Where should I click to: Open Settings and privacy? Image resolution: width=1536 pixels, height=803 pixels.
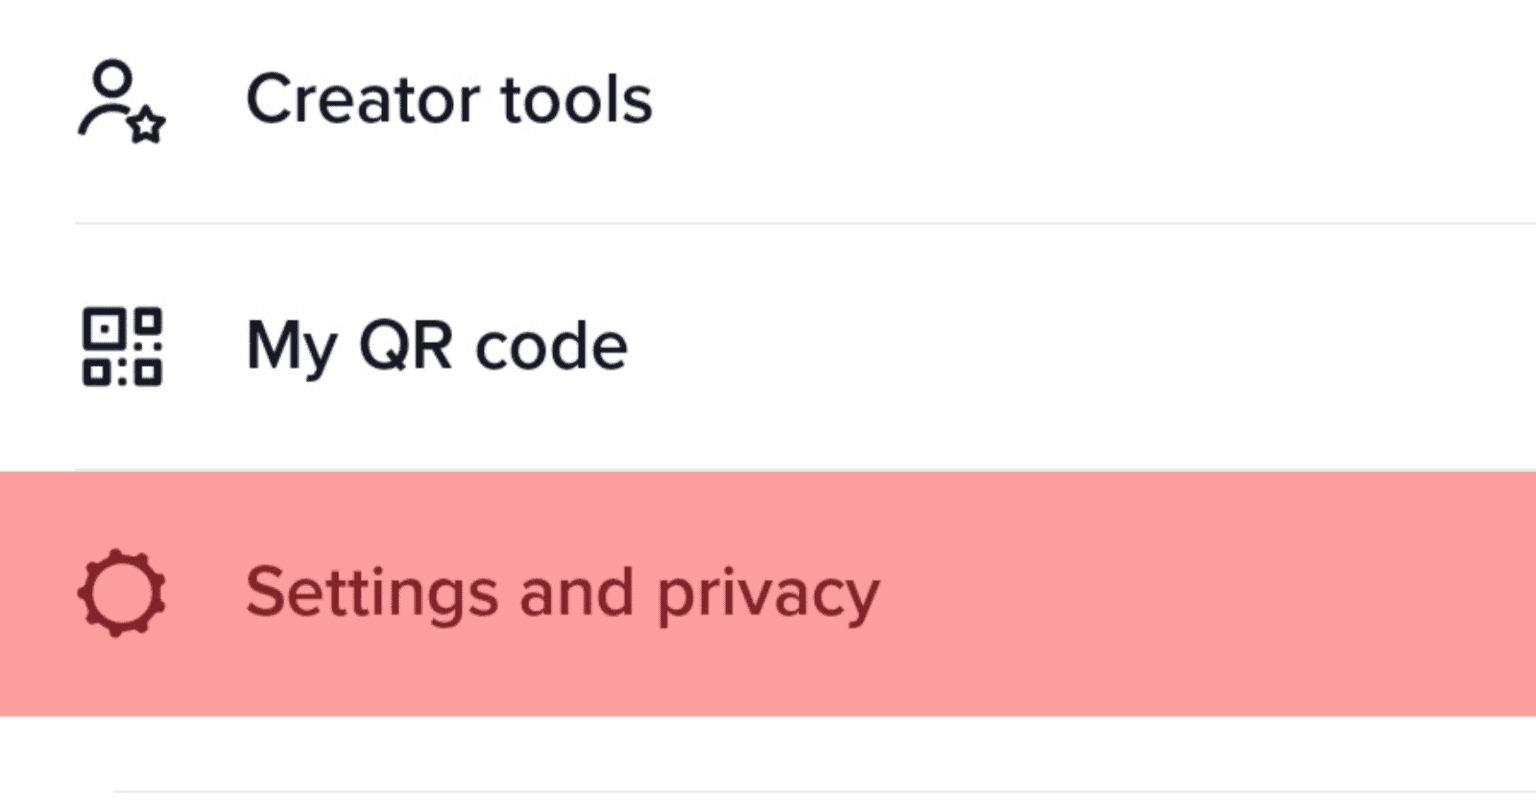(562, 593)
